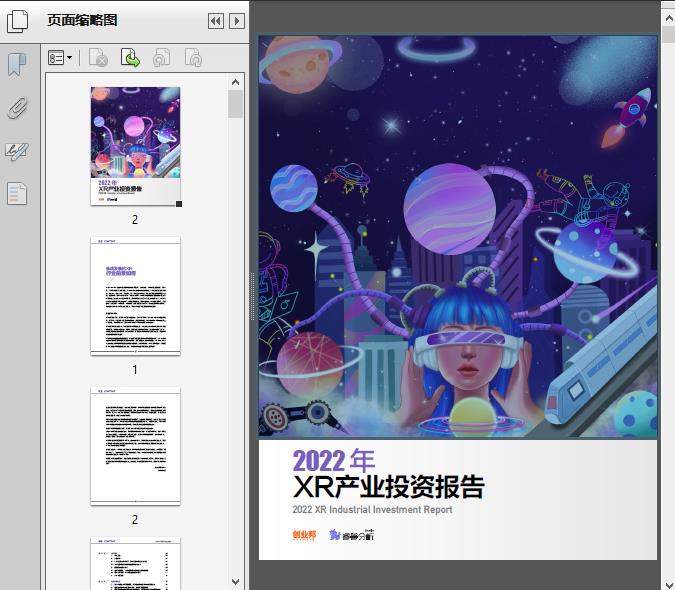This screenshot has height=590, width=675.
Task: Click the delete pages toolbar icon
Action: click(98, 57)
